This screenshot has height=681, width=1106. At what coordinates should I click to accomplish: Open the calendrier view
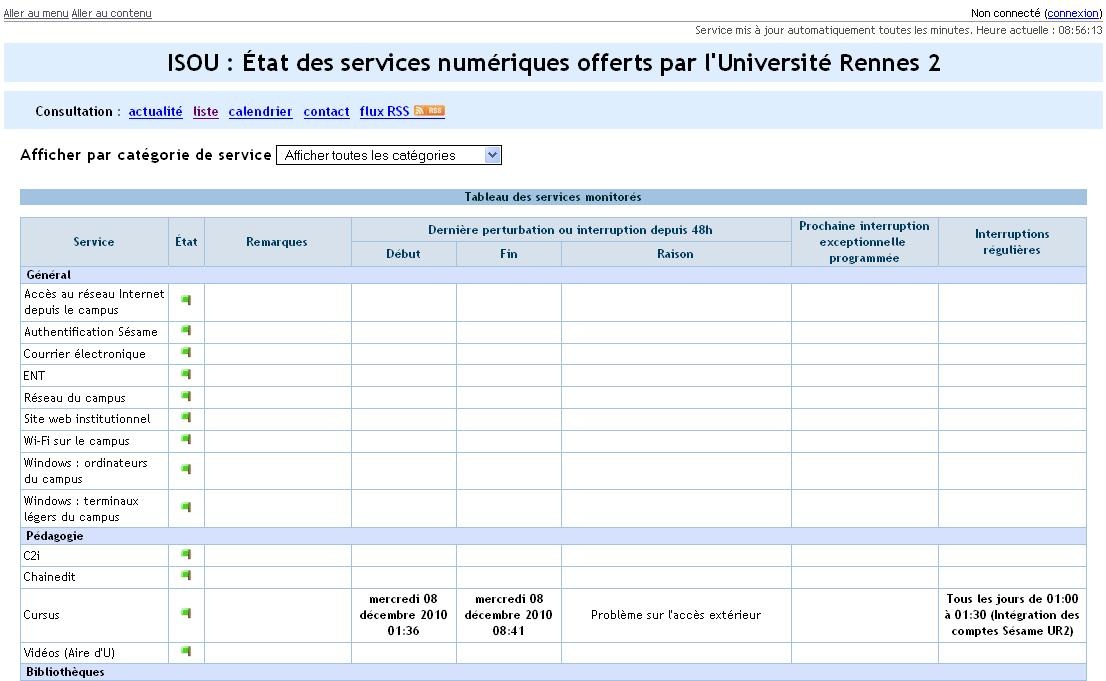(x=260, y=112)
